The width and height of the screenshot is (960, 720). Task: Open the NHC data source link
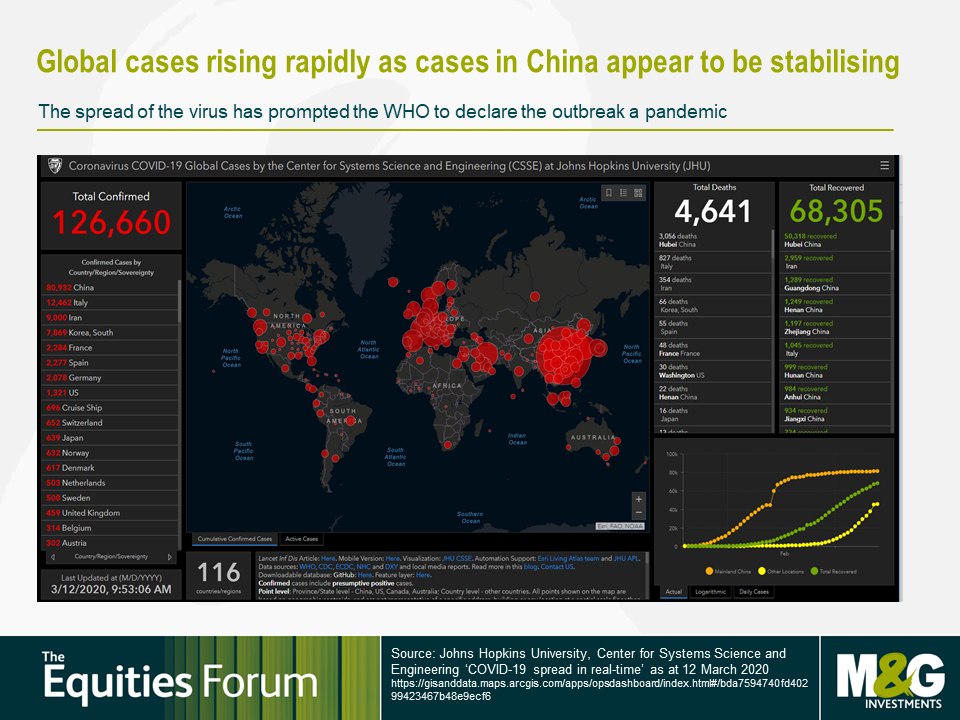(363, 567)
